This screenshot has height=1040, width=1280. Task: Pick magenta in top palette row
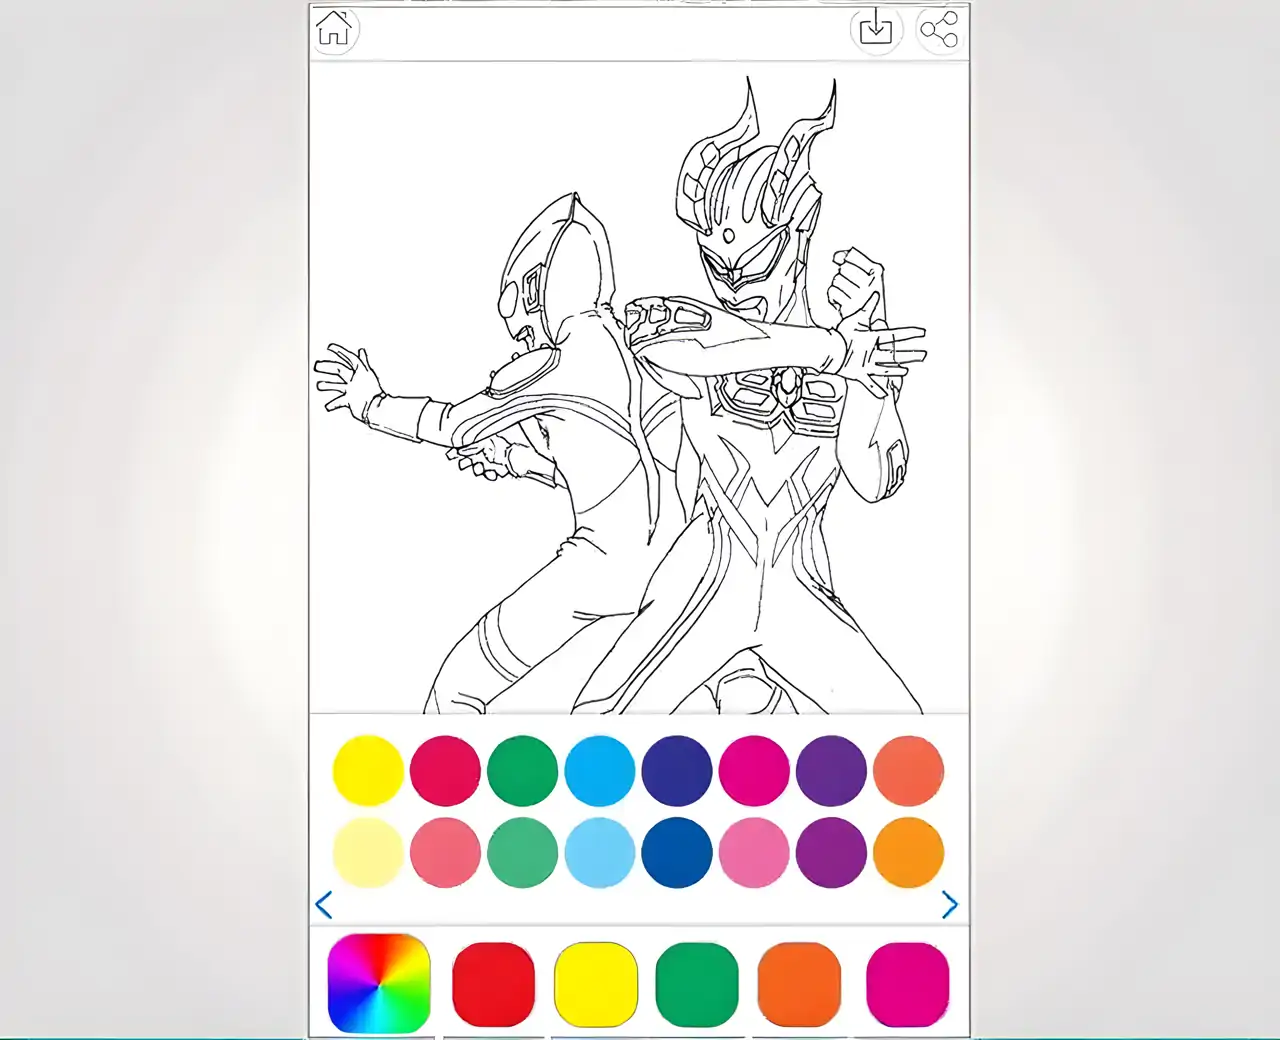point(754,771)
